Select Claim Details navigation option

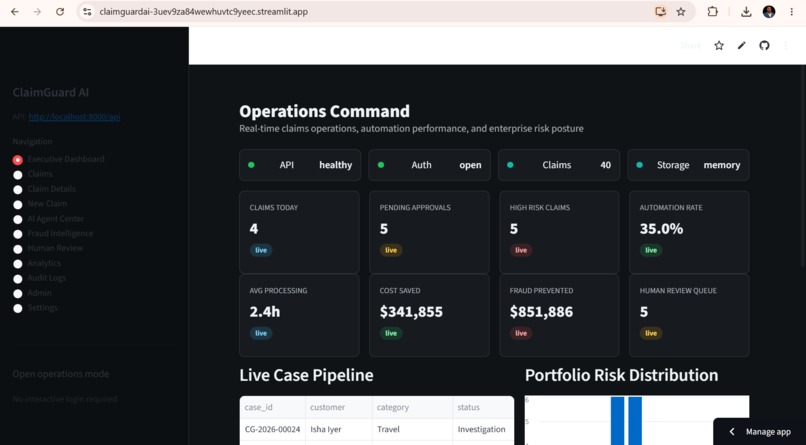point(44,189)
